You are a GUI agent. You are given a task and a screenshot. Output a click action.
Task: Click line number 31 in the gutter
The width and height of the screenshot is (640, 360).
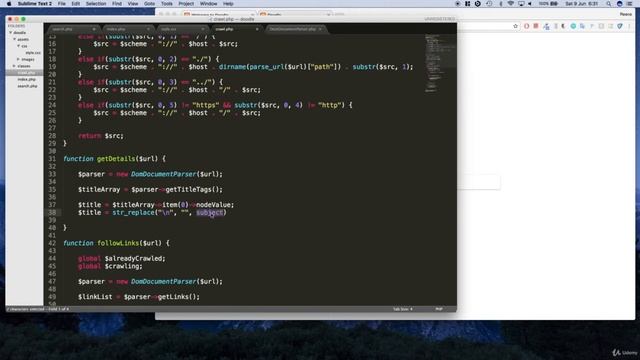[x=52, y=159]
